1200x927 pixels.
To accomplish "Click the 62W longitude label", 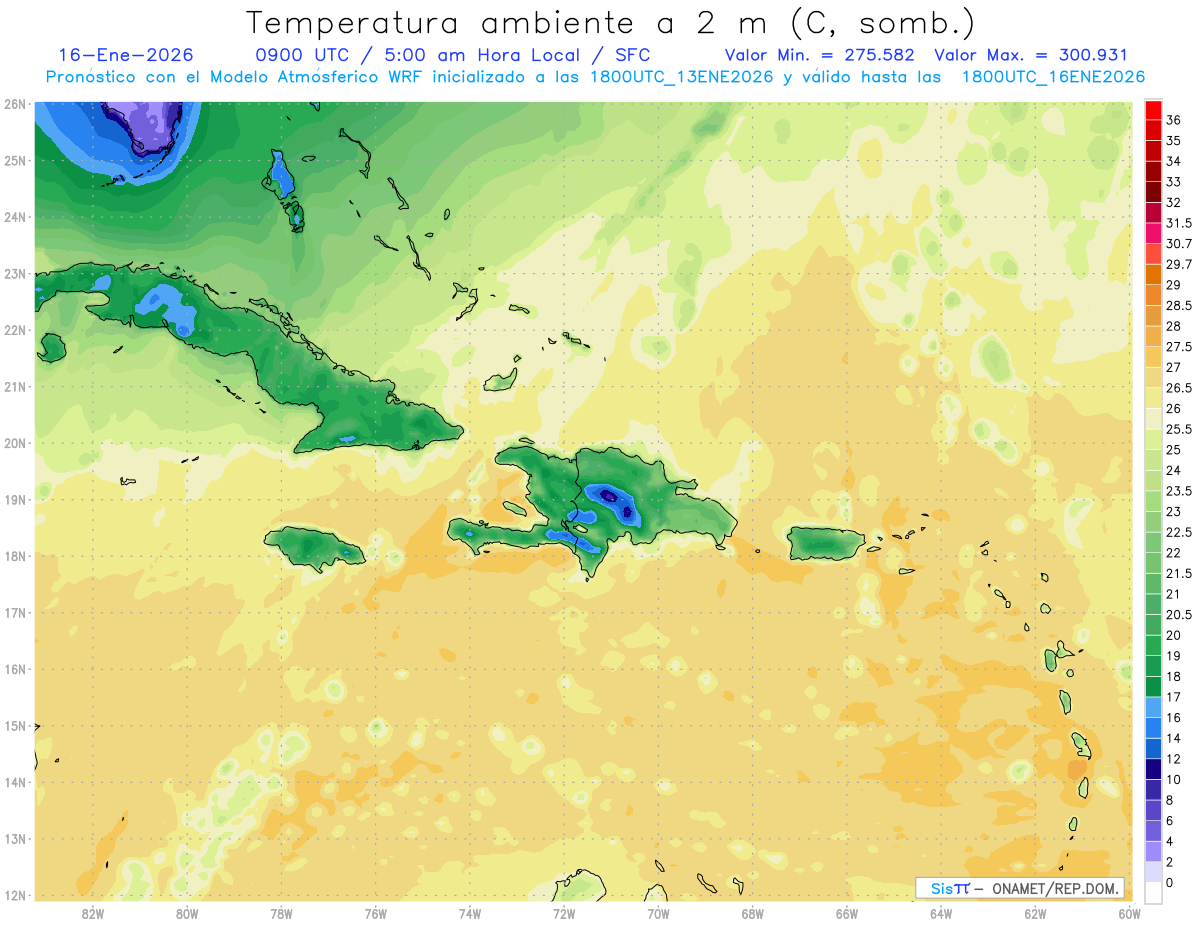I will (1035, 913).
